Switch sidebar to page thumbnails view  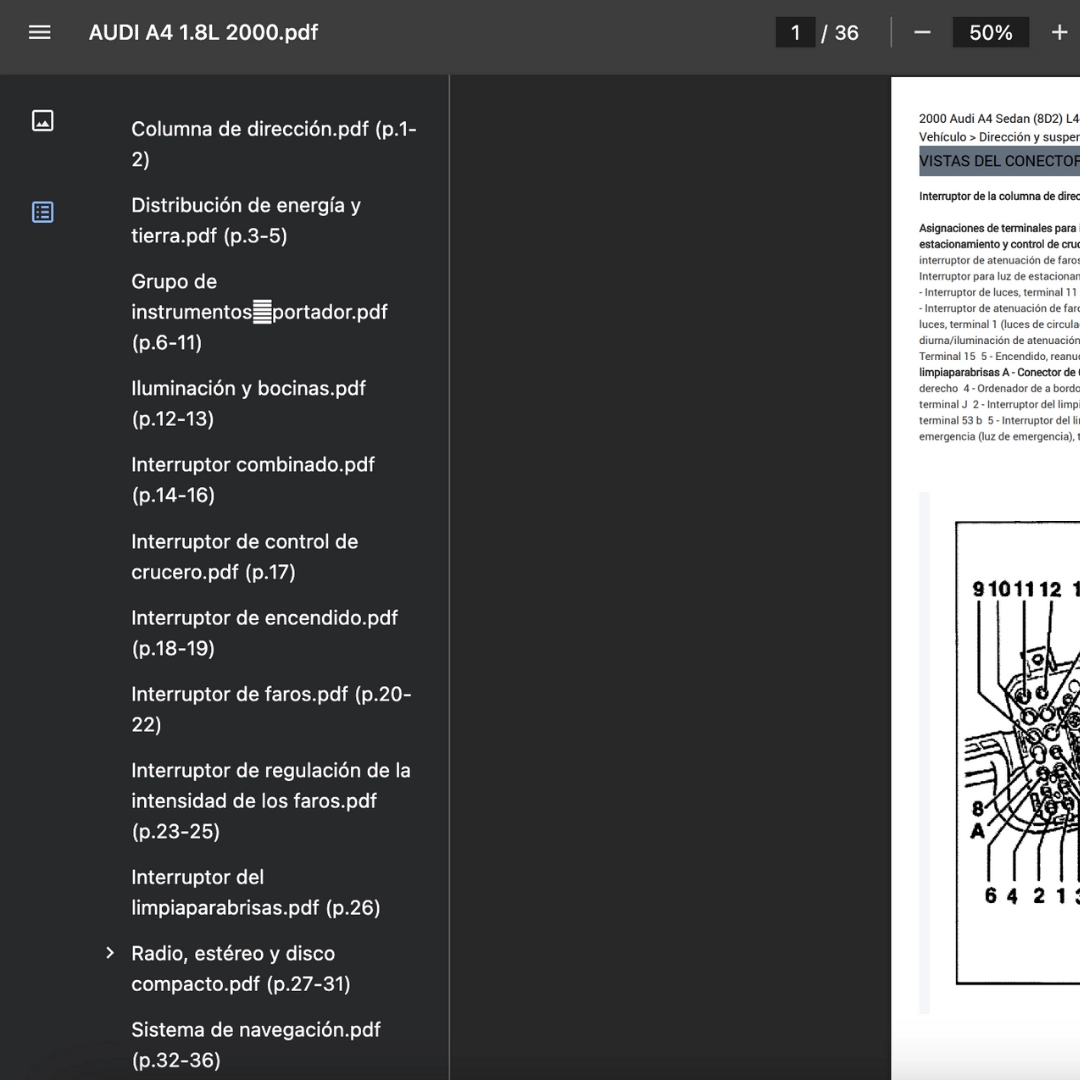coord(42,121)
